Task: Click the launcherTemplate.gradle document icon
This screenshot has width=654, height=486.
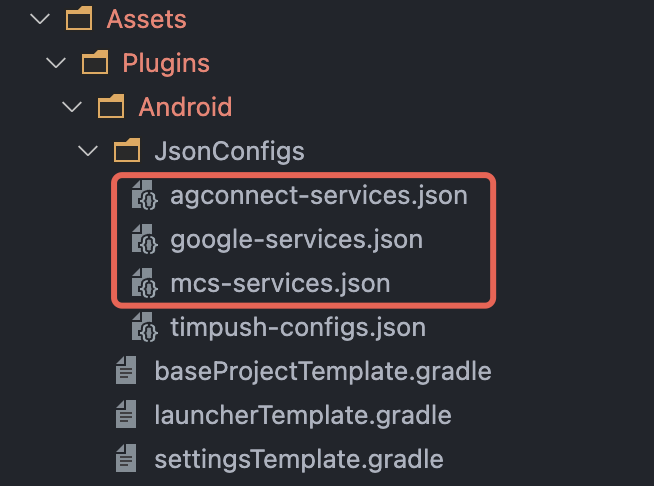Action: [126, 415]
